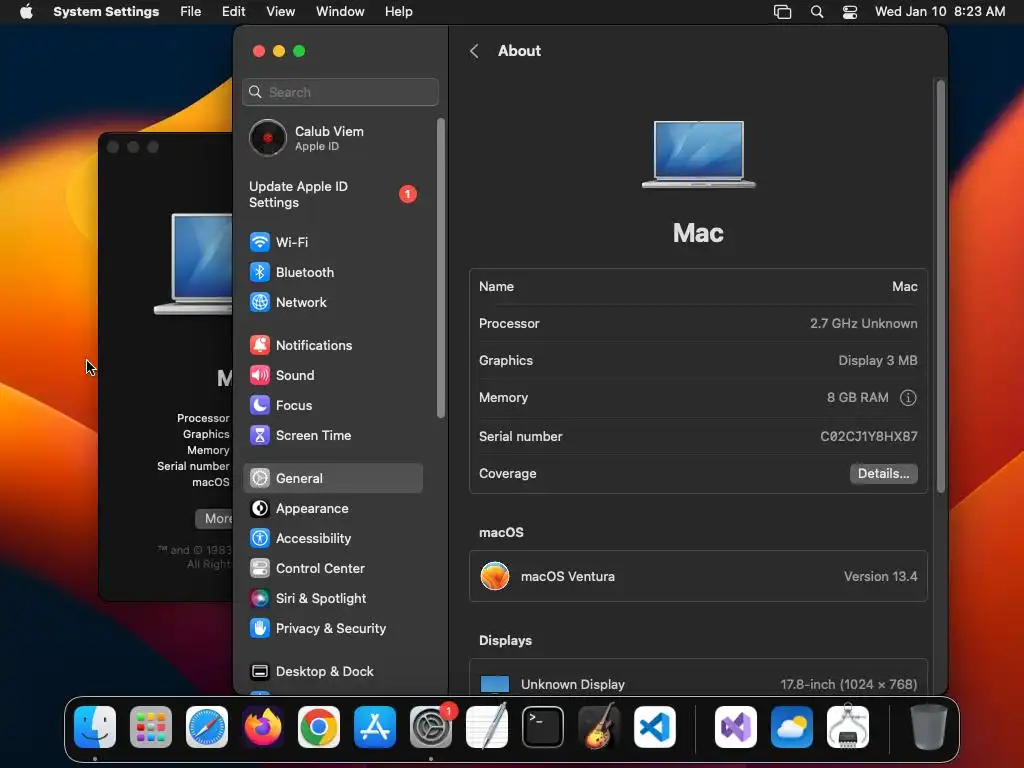Click the Name row value Mac

point(904,287)
